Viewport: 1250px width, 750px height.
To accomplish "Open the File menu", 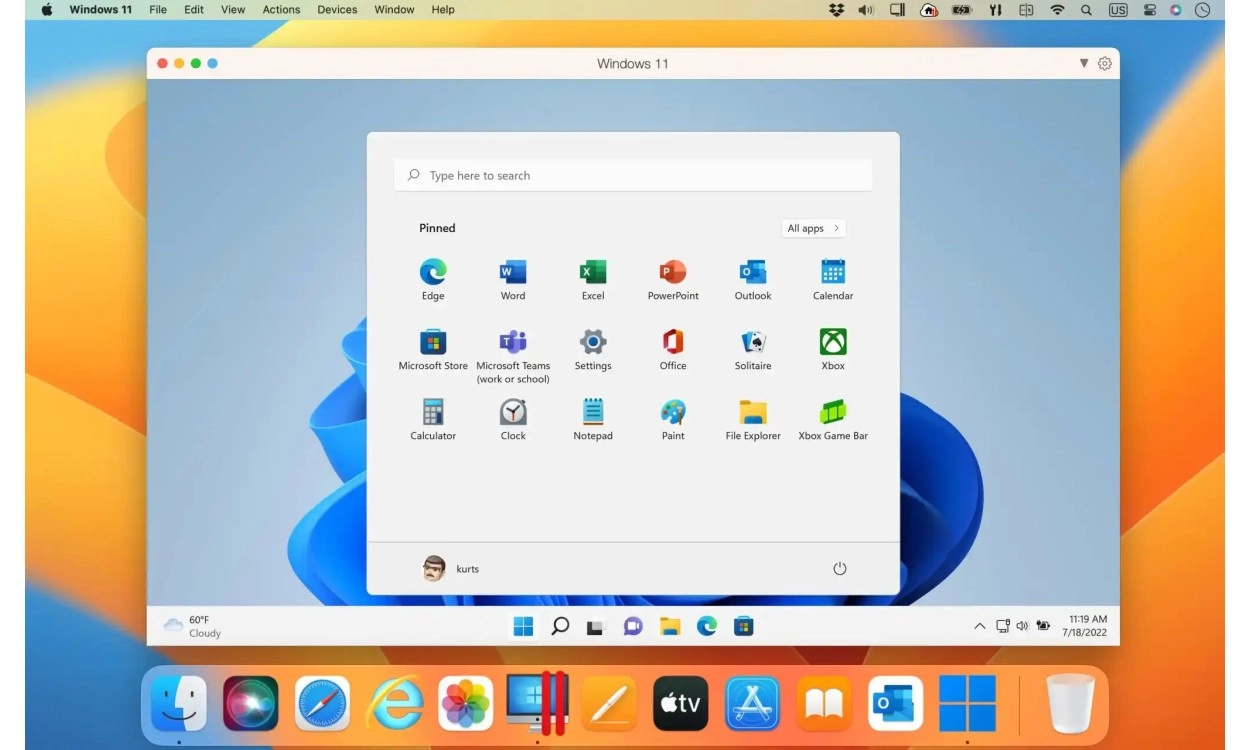I will click(158, 10).
